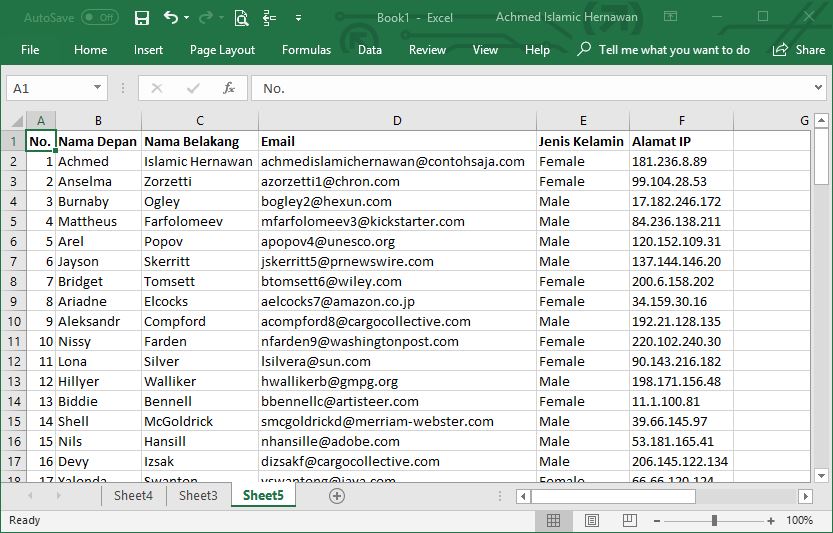Open Print Preview from the quick access toolbar
Image resolution: width=833 pixels, height=533 pixels.
point(241,18)
